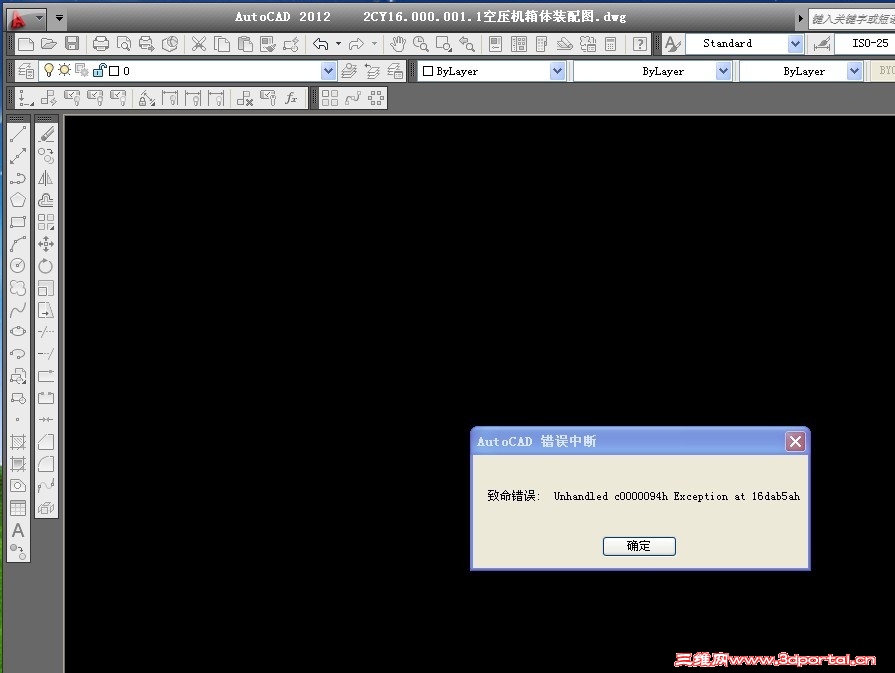
Task: Toggle layer 0 viewport freeze icon
Action: 82,70
